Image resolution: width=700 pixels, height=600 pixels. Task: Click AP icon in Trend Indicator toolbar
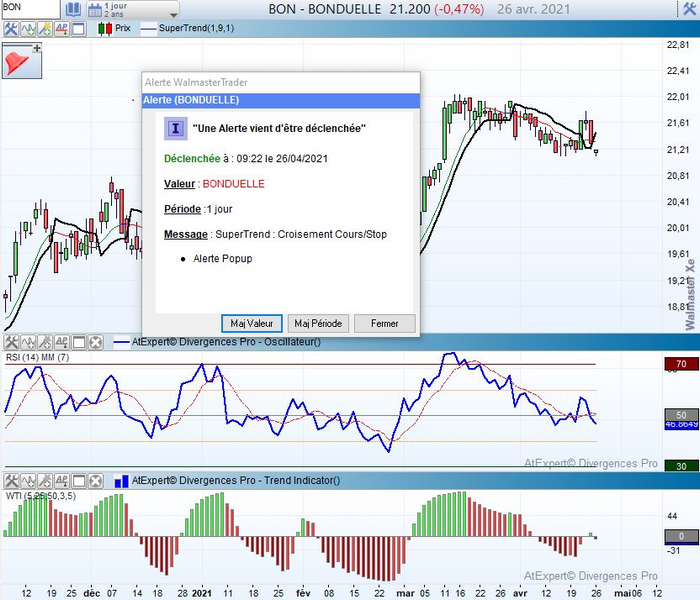[x=62, y=481]
